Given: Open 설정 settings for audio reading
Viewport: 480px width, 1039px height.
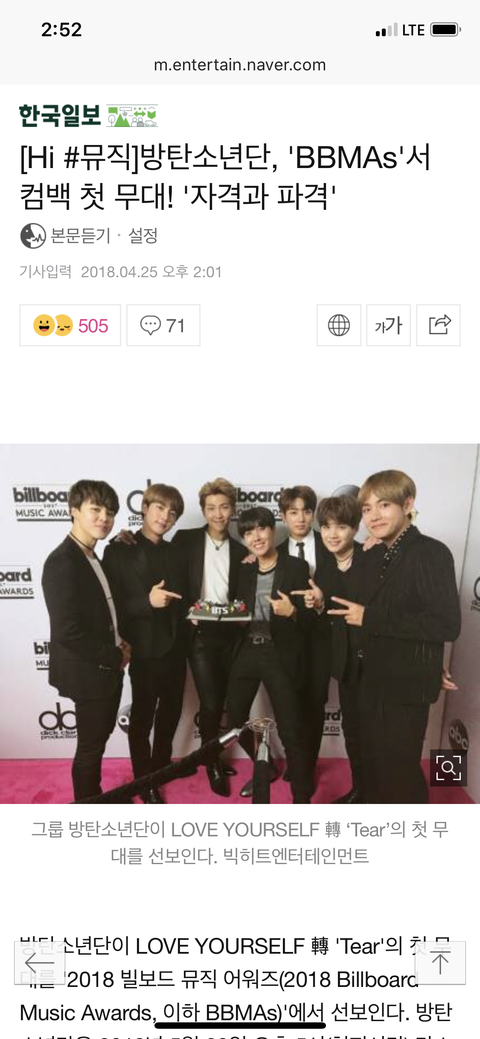Looking at the screenshot, I should (x=143, y=235).
